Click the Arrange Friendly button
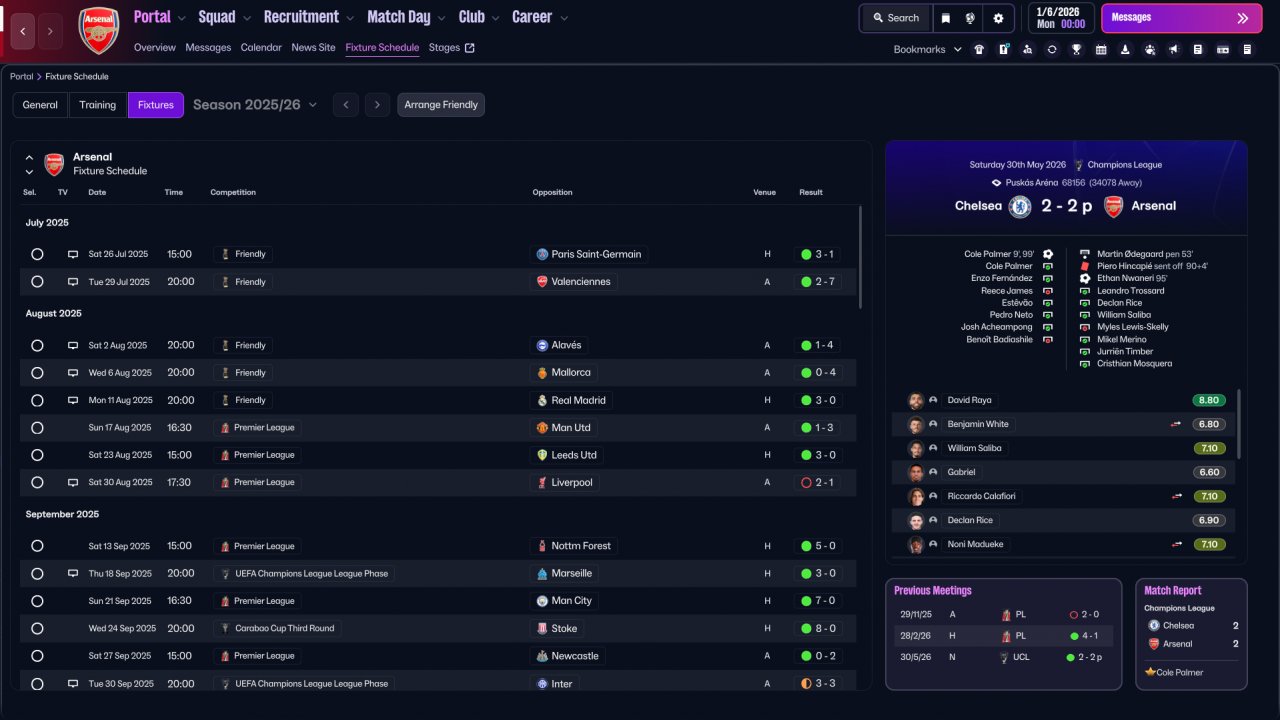 point(441,105)
